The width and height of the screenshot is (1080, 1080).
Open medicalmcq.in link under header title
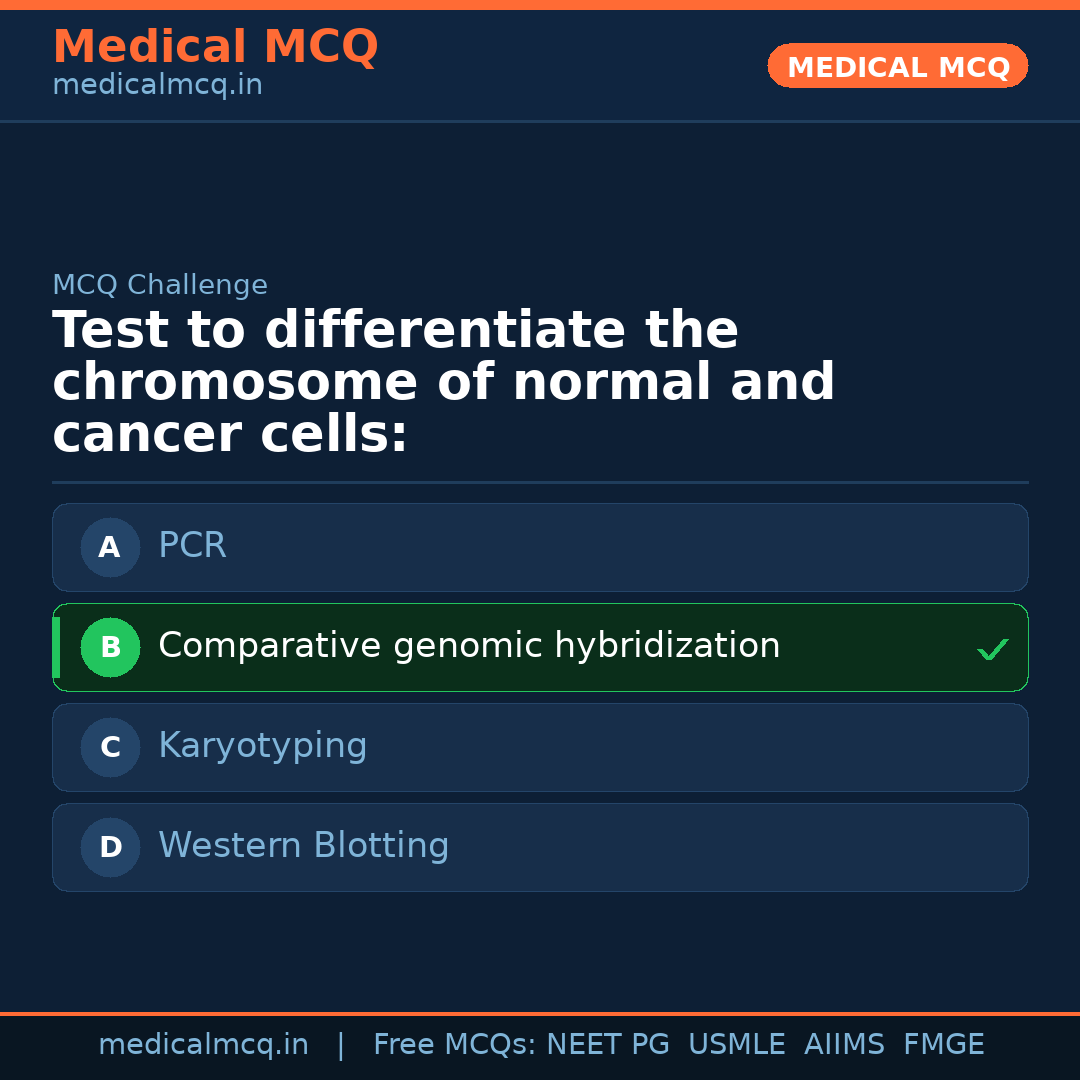[157, 86]
